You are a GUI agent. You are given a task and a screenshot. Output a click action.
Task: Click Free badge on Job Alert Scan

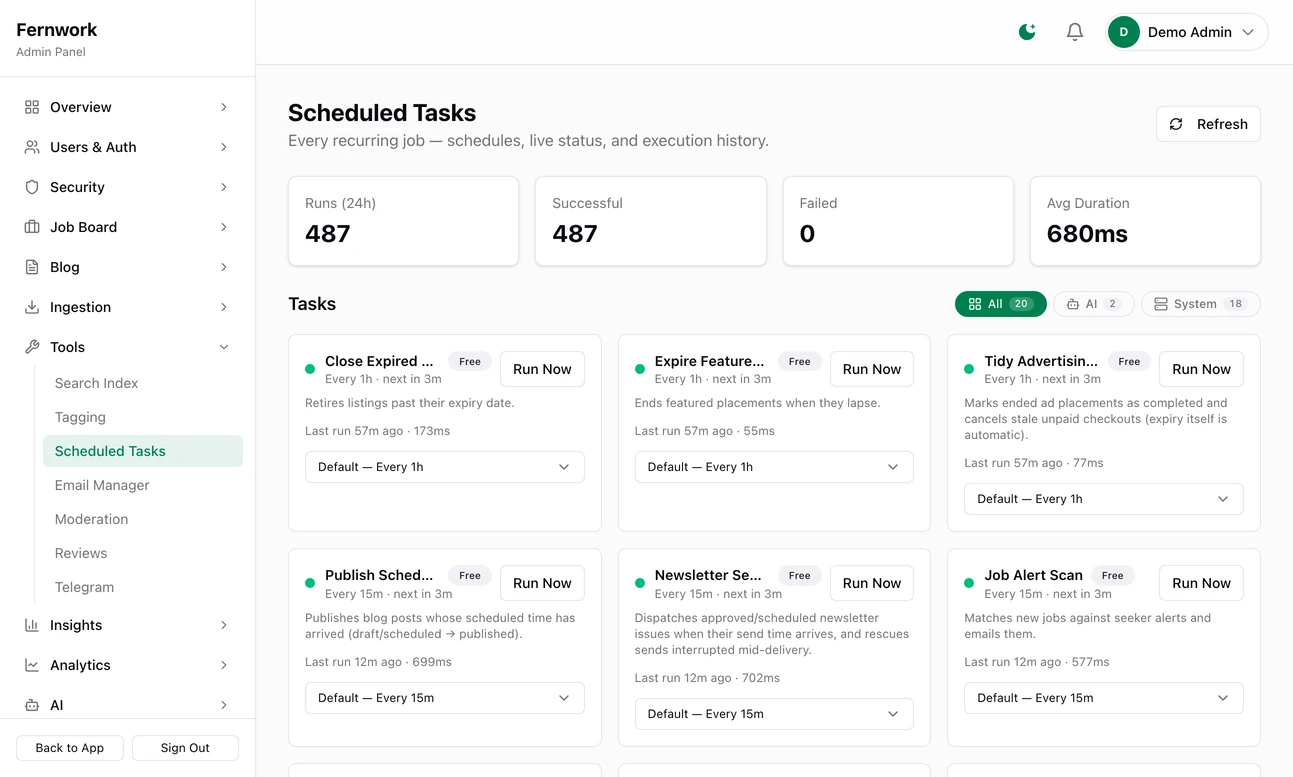click(1113, 575)
